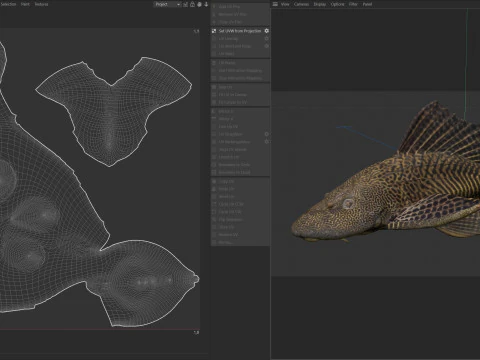This screenshot has height=360, width=480.
Task: Choose Flip Sequence command
Action: [x=240, y=220]
